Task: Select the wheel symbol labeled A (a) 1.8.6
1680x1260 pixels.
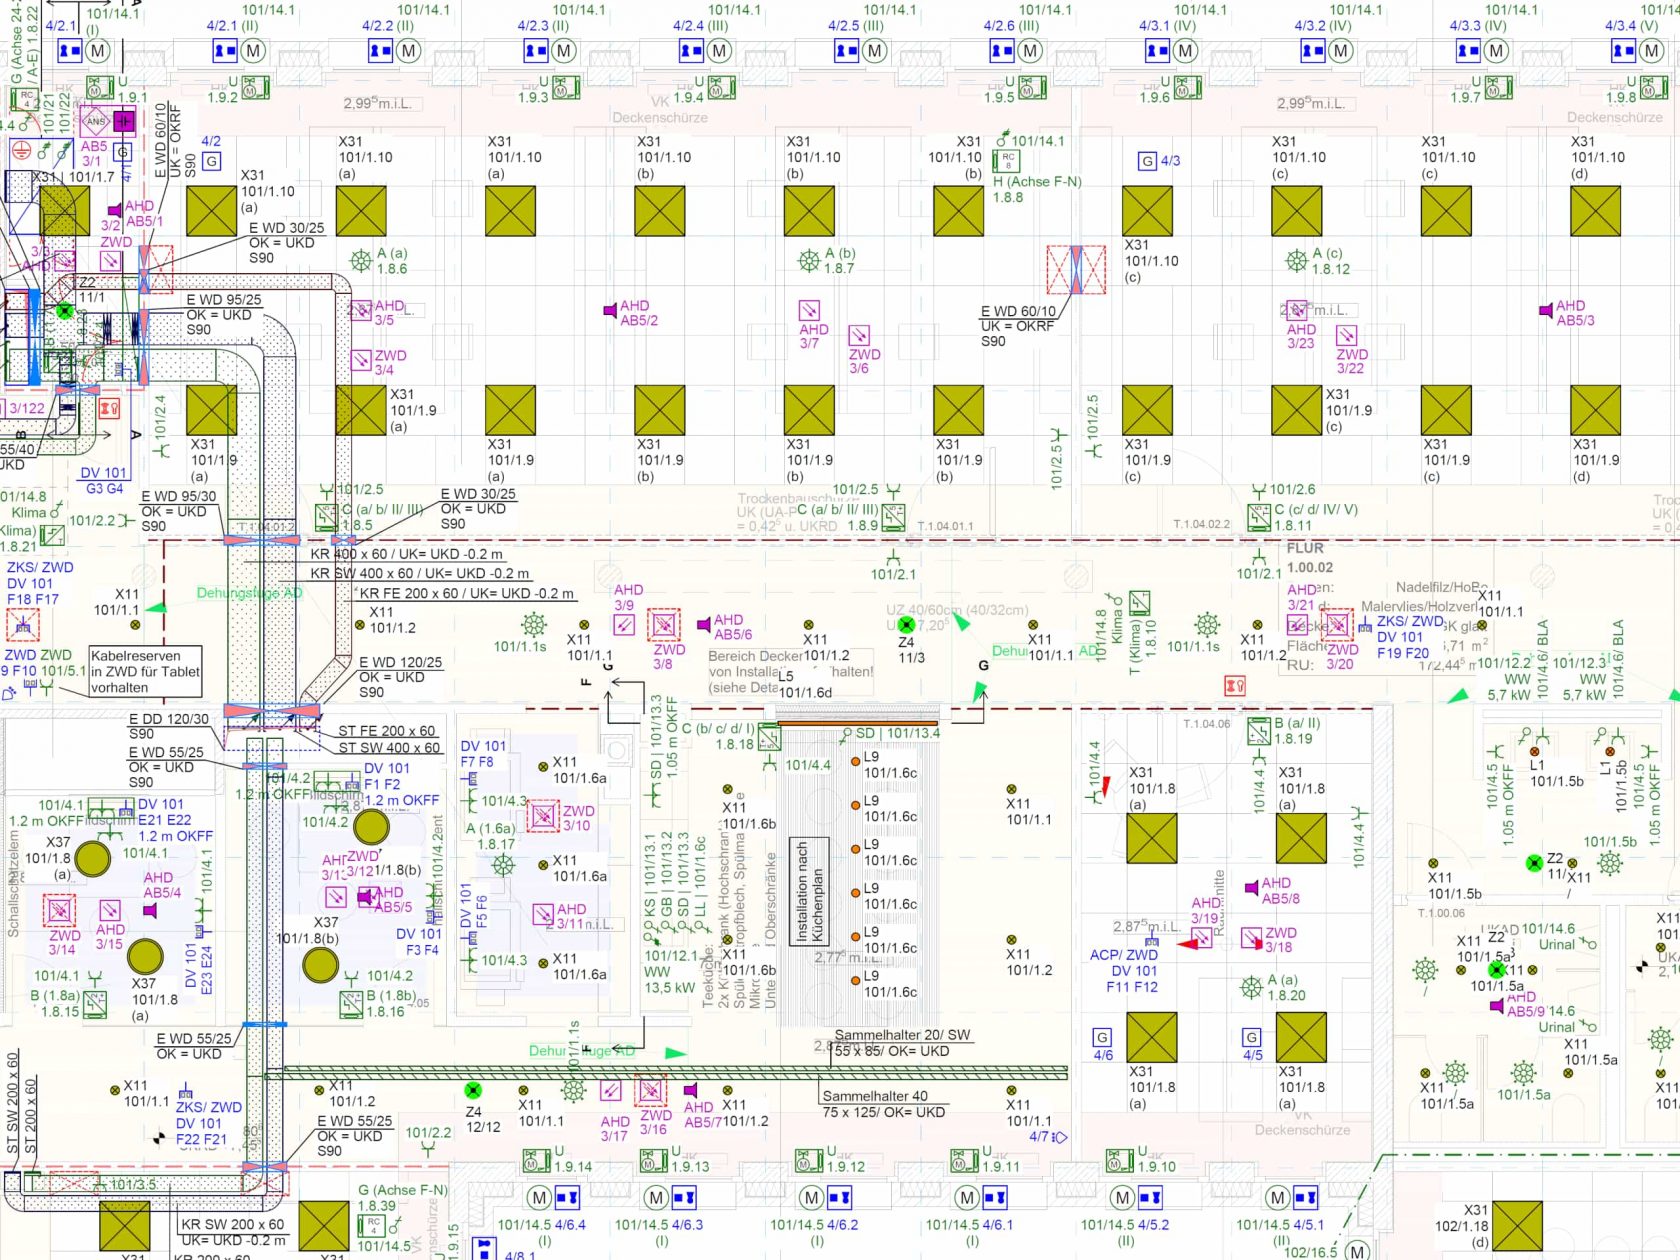Action: click(x=361, y=261)
